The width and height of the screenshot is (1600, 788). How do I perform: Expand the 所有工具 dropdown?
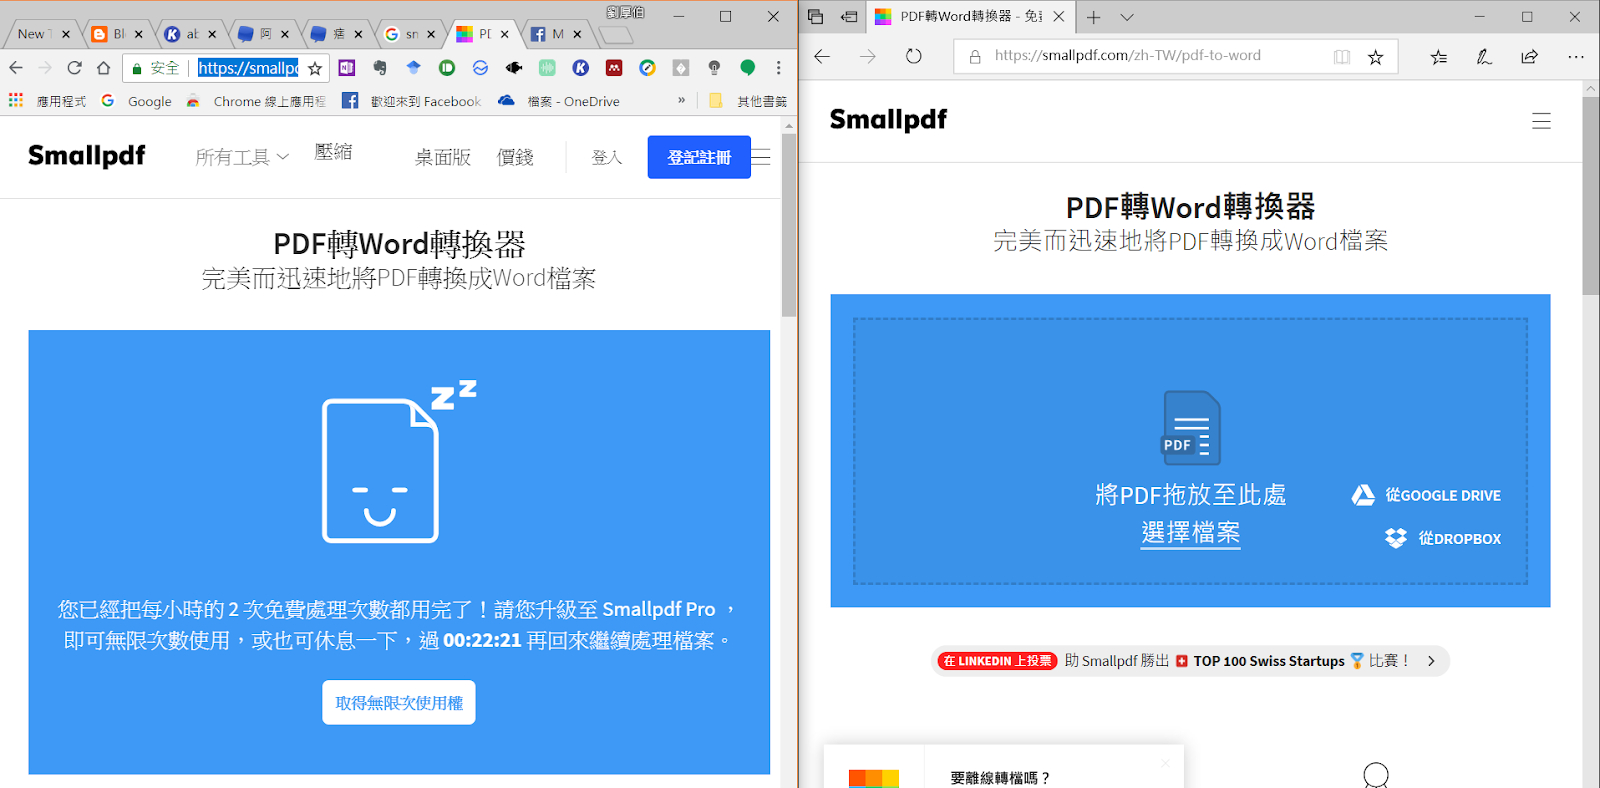pos(242,157)
